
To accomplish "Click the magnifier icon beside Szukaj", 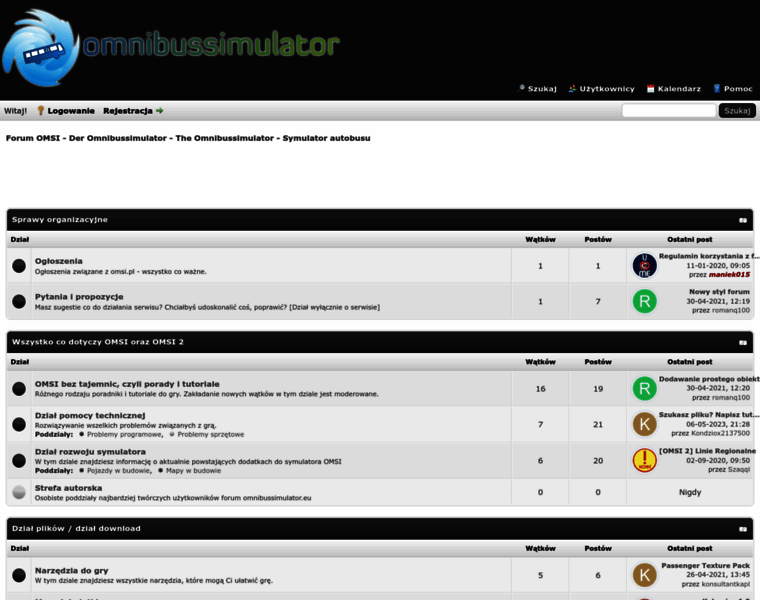I will pos(522,89).
